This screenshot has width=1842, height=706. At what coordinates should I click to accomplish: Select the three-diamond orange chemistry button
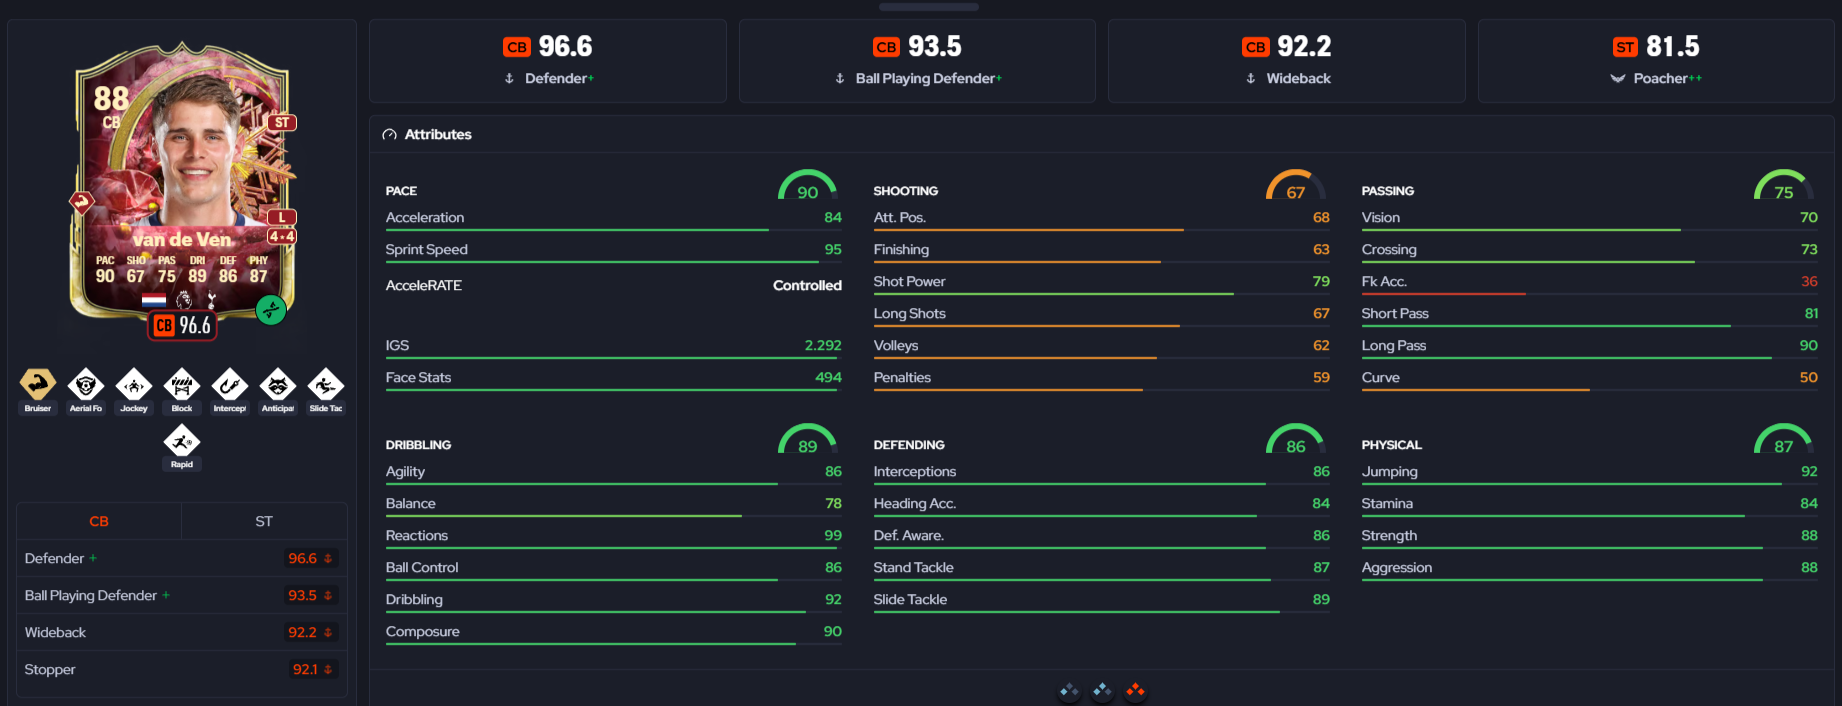point(1135,690)
